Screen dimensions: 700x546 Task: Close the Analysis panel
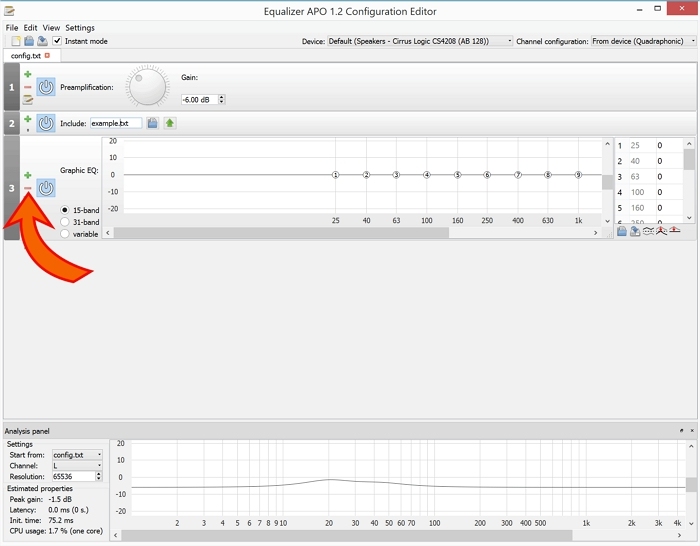point(692,431)
